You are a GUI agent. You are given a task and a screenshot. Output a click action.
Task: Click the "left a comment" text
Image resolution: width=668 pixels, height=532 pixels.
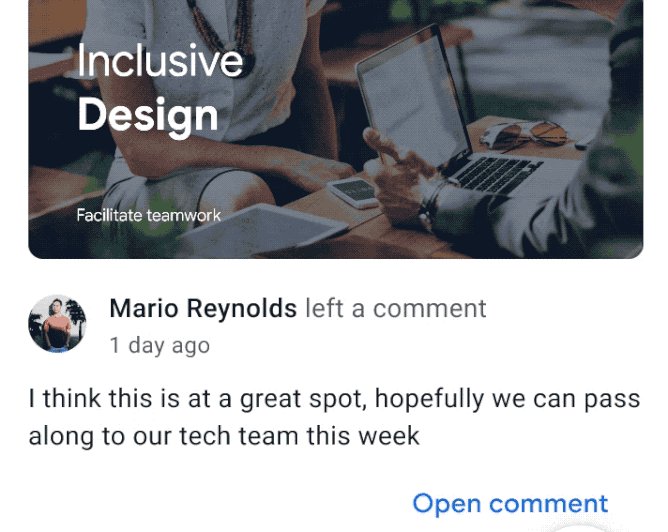pyautogui.click(x=396, y=309)
